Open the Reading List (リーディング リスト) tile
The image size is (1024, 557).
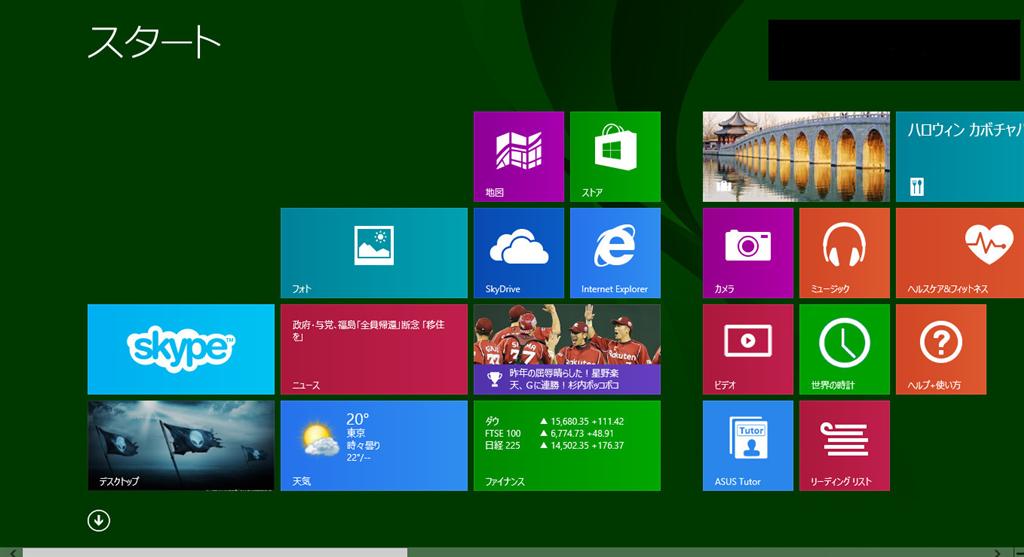pos(844,445)
